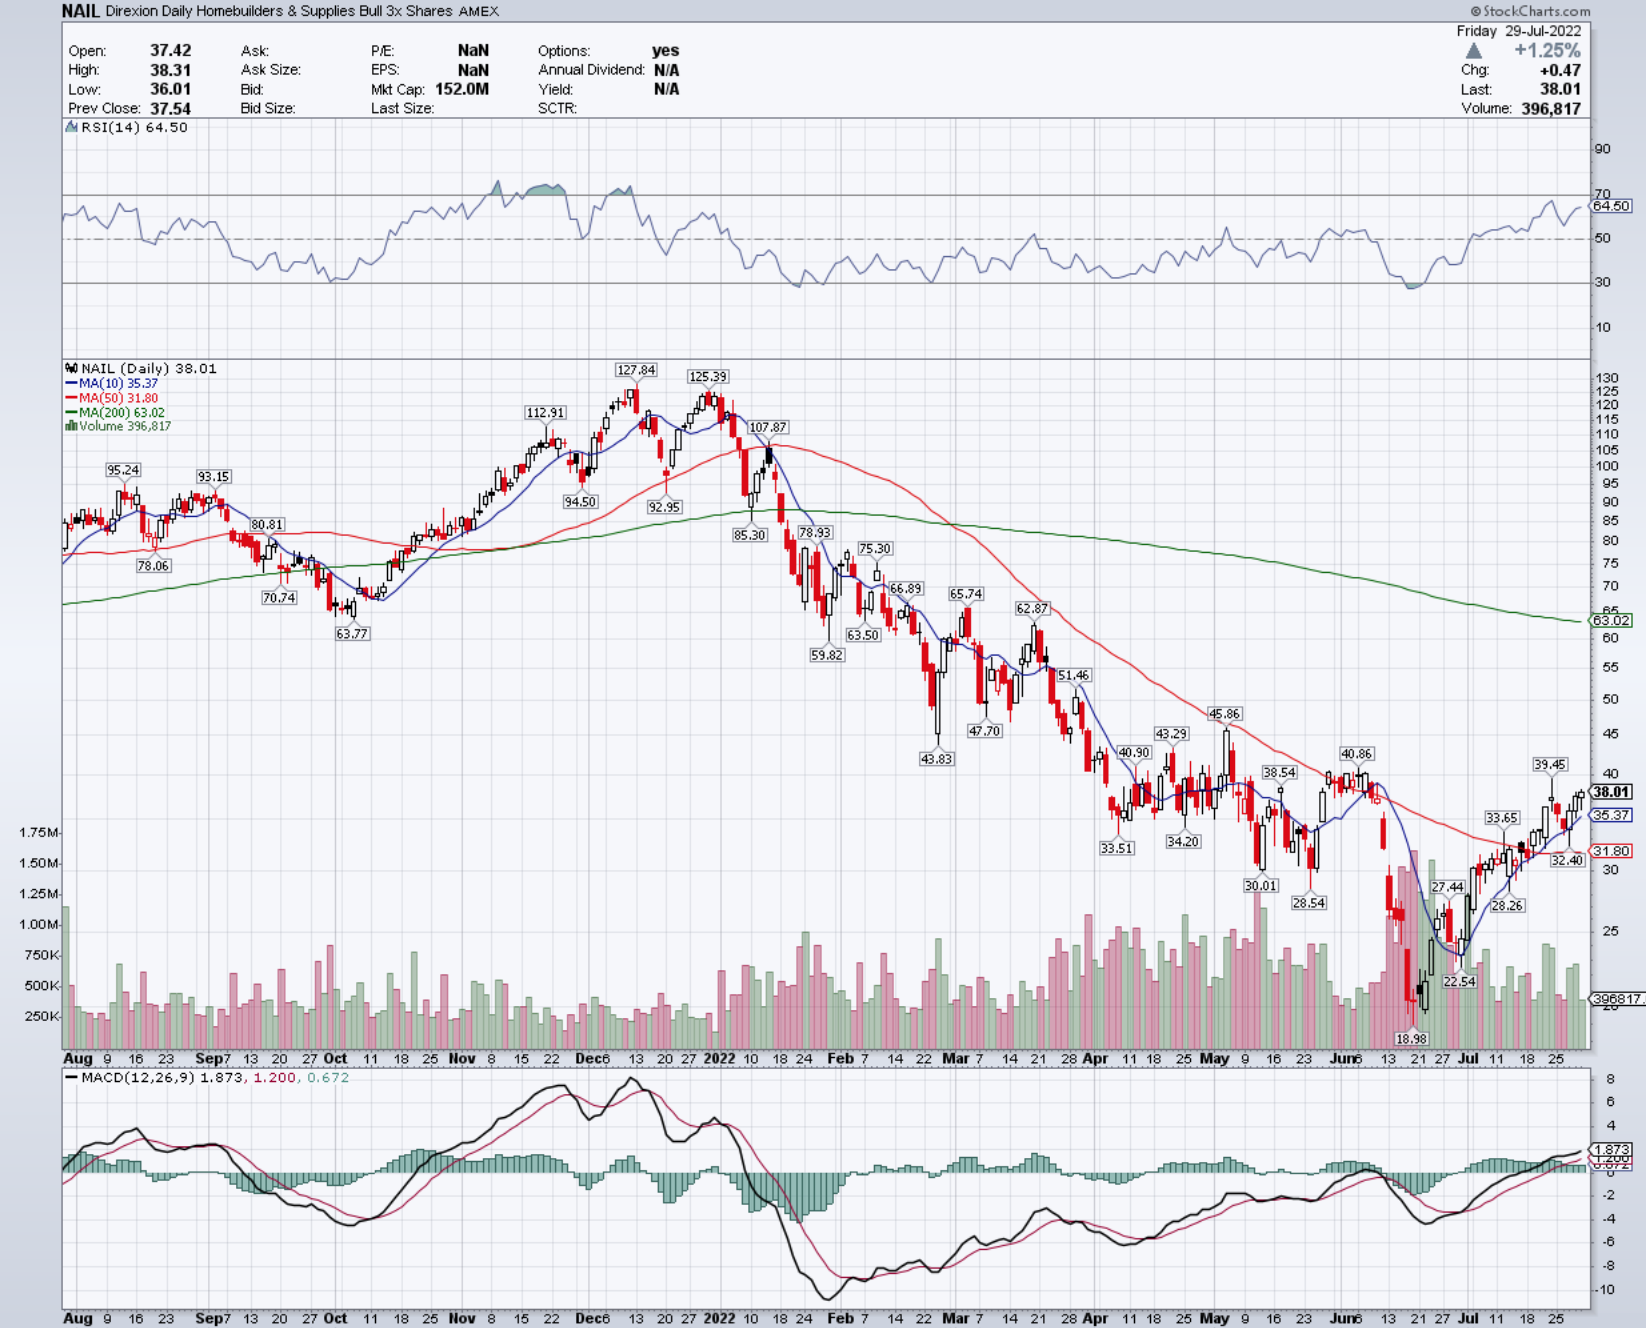The height and width of the screenshot is (1328, 1646).
Task: Click the Volume 396,817 legend entry
Action: point(118,426)
